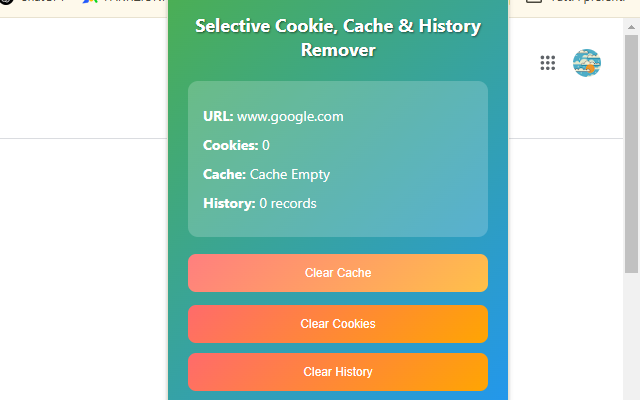Open the Google account profile avatar
This screenshot has height=400, width=640.
pyautogui.click(x=586, y=63)
